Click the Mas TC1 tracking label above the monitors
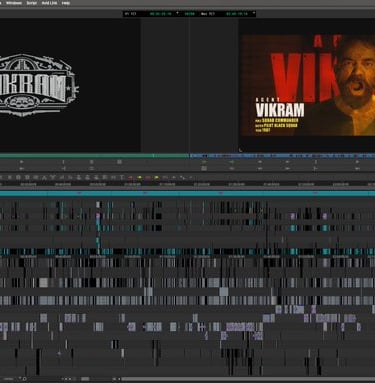375x383 pixels. click(207, 14)
